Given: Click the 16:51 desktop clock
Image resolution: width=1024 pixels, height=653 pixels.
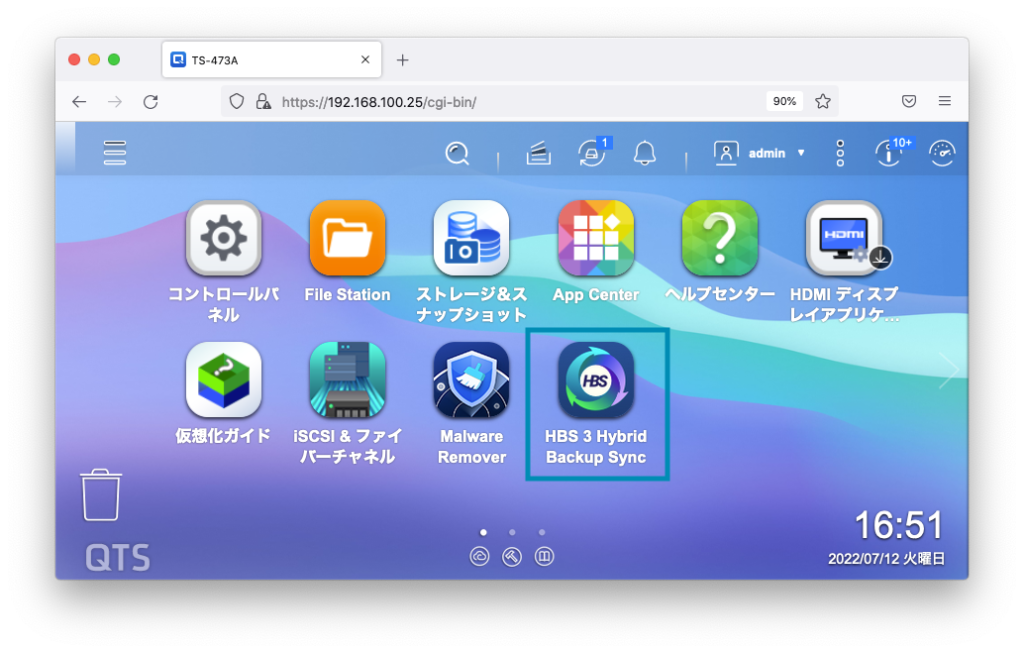Looking at the screenshot, I should (x=899, y=525).
